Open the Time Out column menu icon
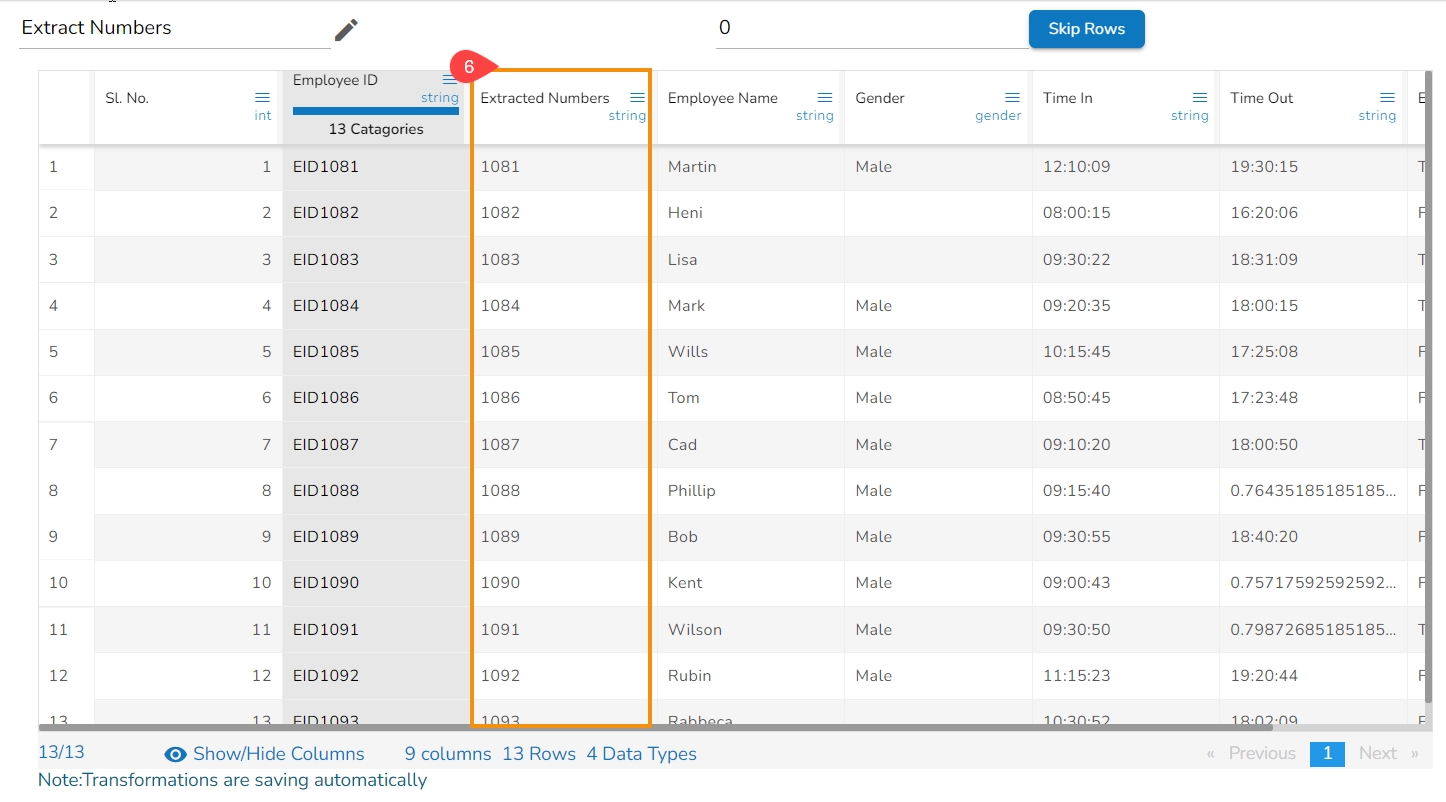Viewport: 1446px width, 802px height. tap(1387, 98)
